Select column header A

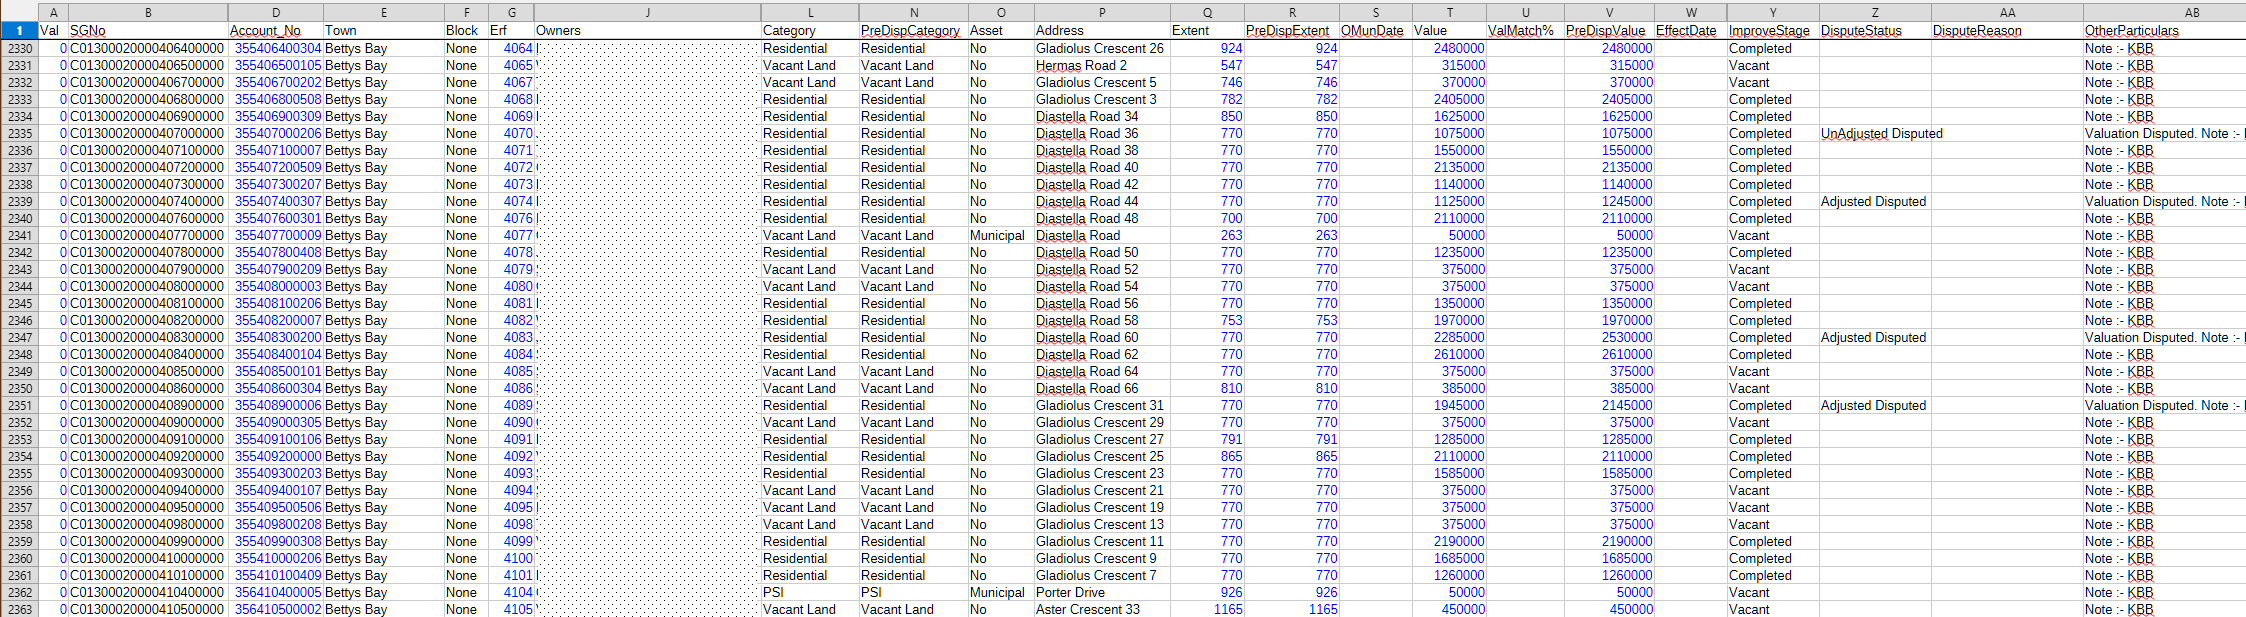(x=53, y=13)
